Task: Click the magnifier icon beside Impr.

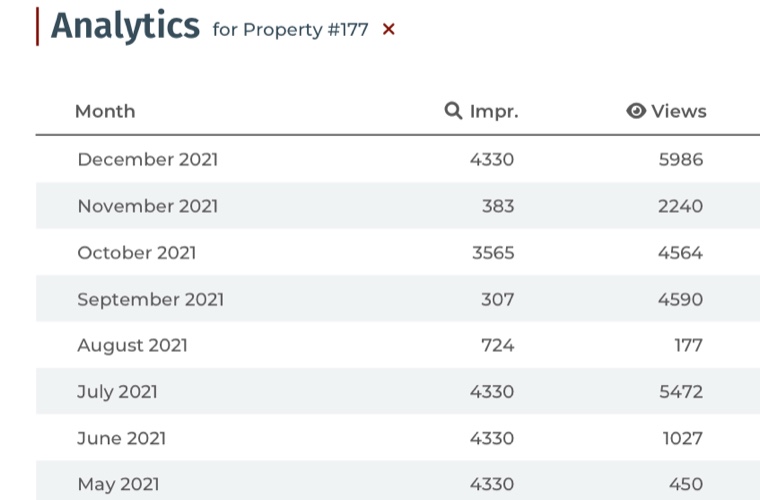Action: click(x=454, y=111)
